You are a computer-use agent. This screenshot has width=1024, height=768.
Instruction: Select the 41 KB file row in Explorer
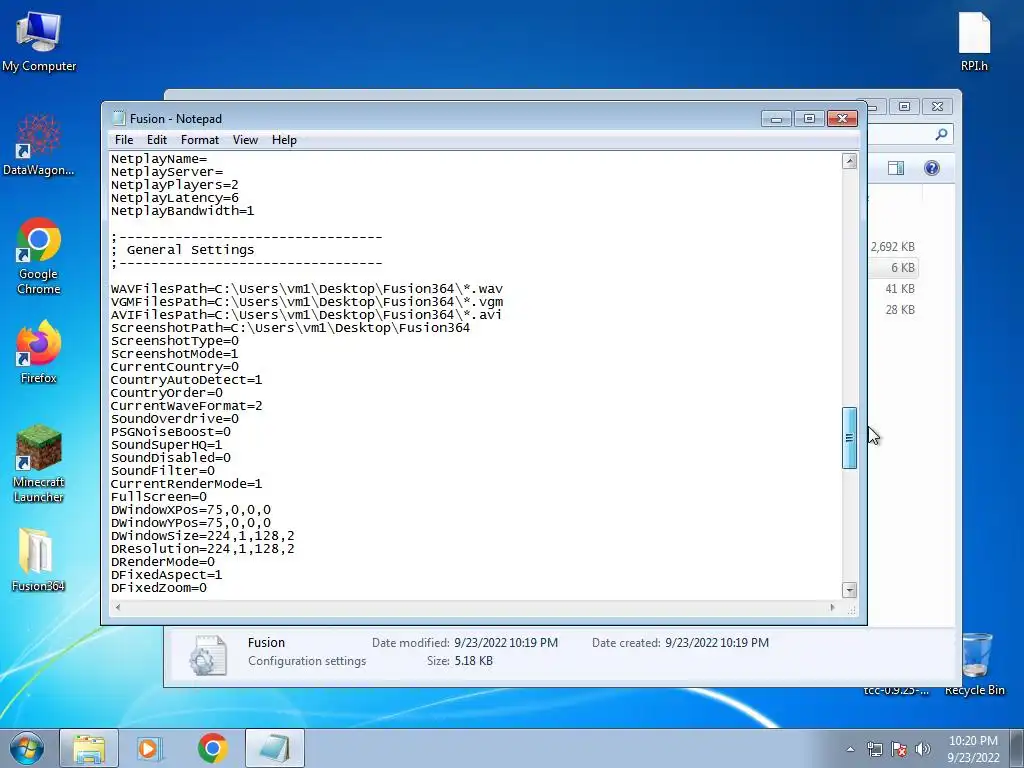[x=895, y=289]
